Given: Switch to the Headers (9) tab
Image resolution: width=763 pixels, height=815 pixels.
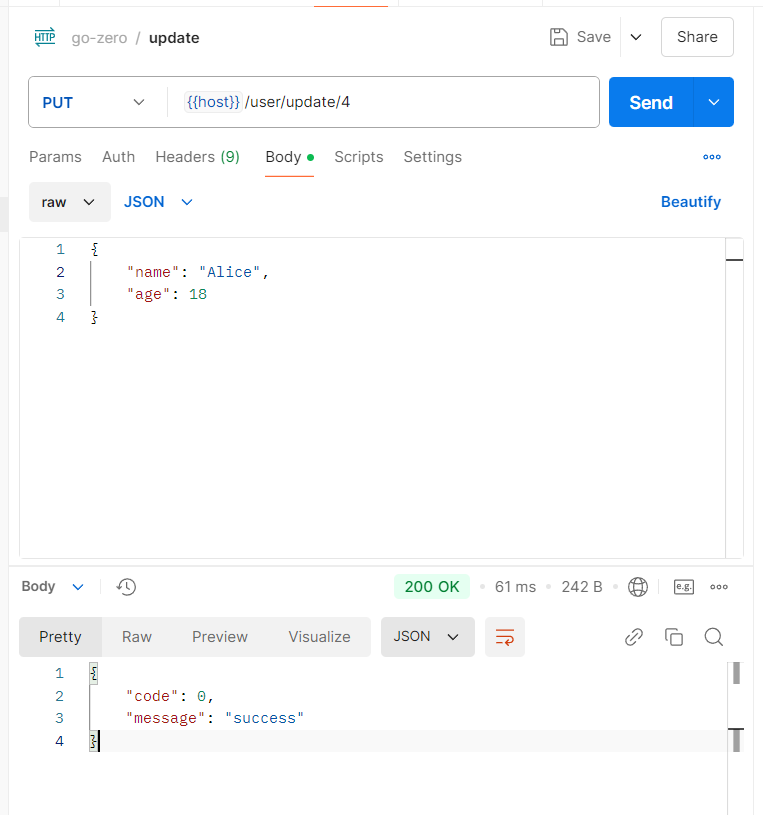Looking at the screenshot, I should pos(197,157).
